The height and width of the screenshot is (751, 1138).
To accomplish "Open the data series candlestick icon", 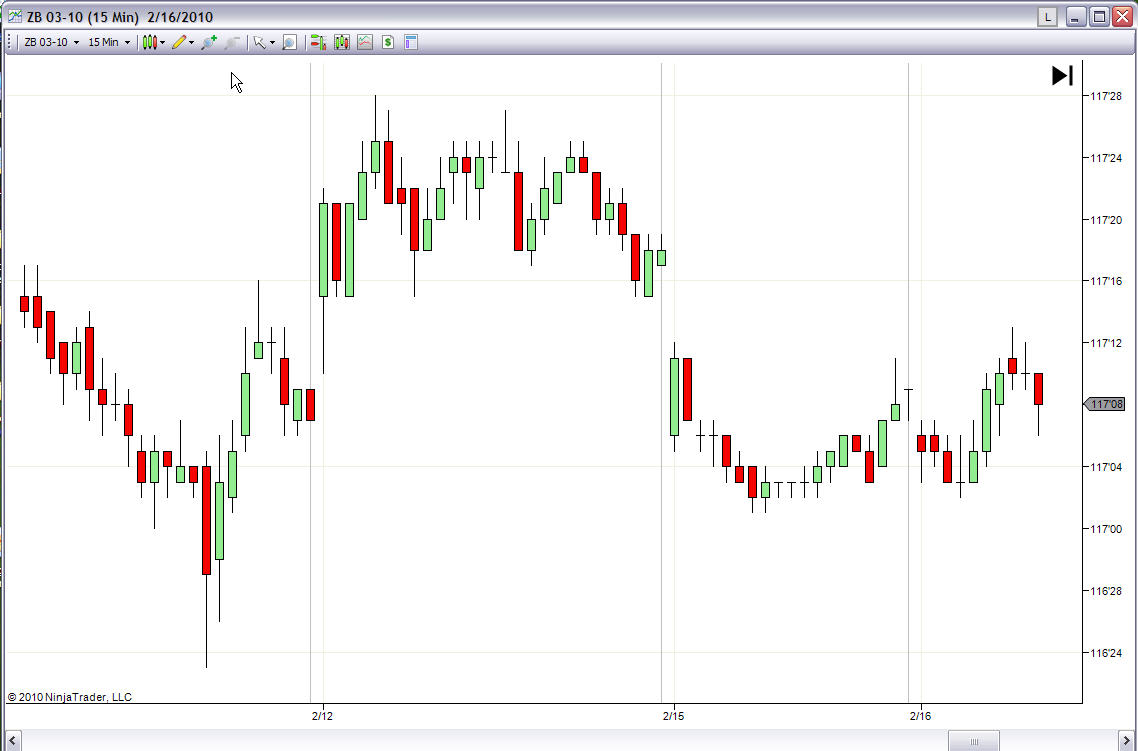I will tap(342, 42).
